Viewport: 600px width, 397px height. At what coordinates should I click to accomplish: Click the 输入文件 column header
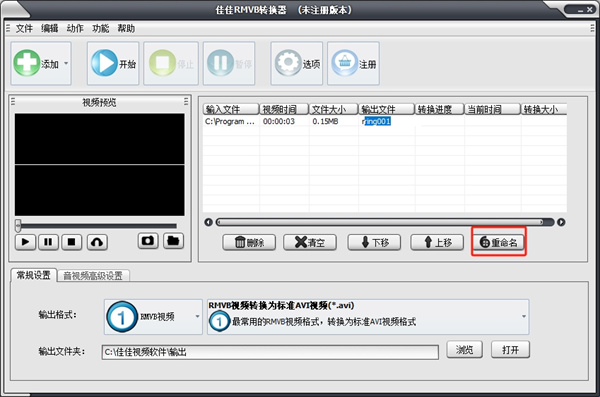(x=231, y=109)
